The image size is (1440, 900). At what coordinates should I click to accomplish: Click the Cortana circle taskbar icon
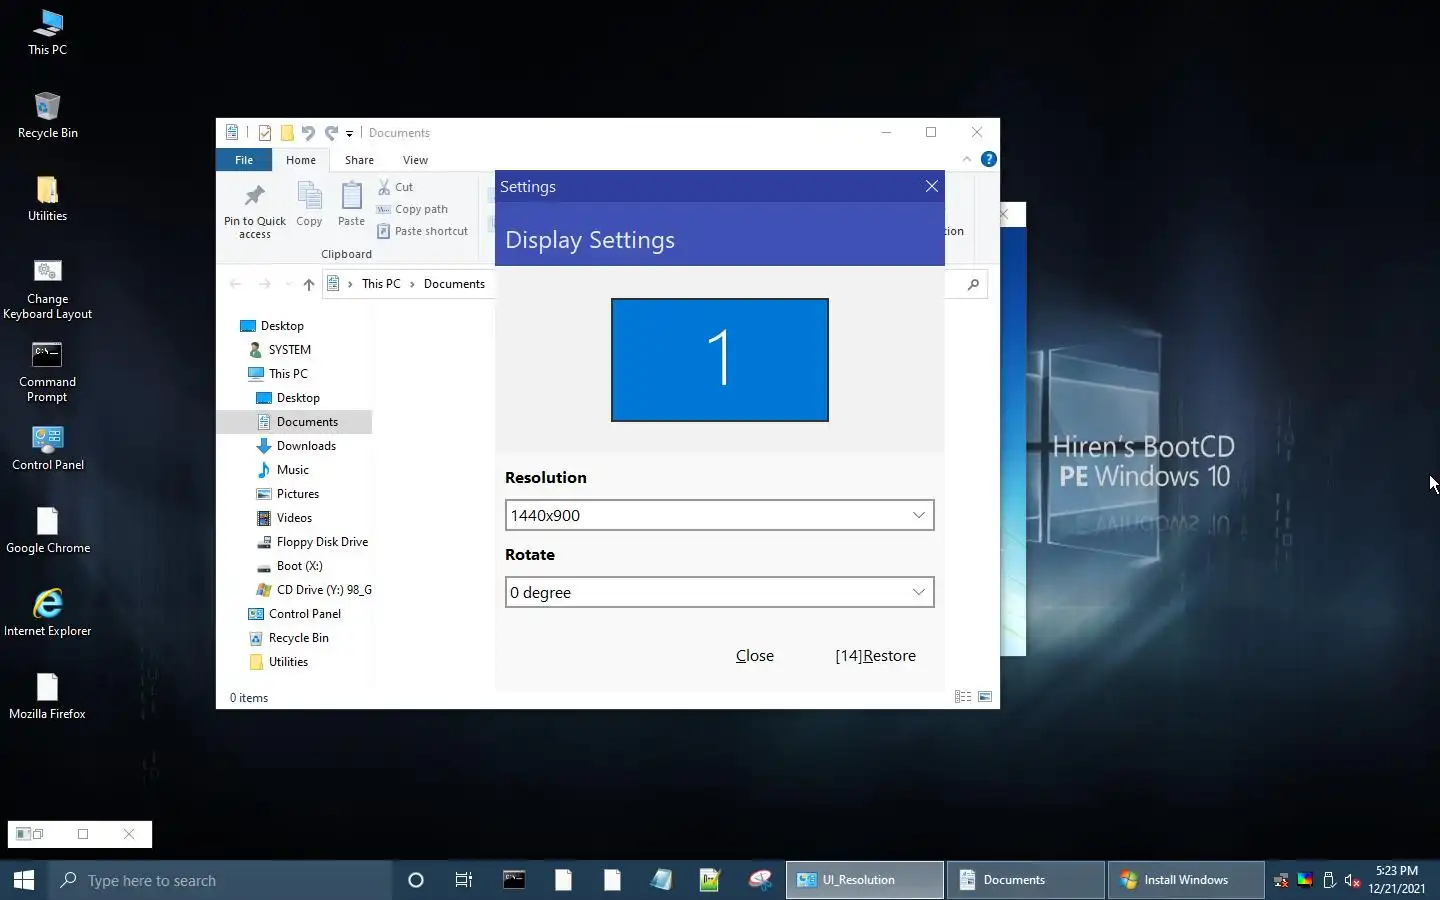coord(416,880)
